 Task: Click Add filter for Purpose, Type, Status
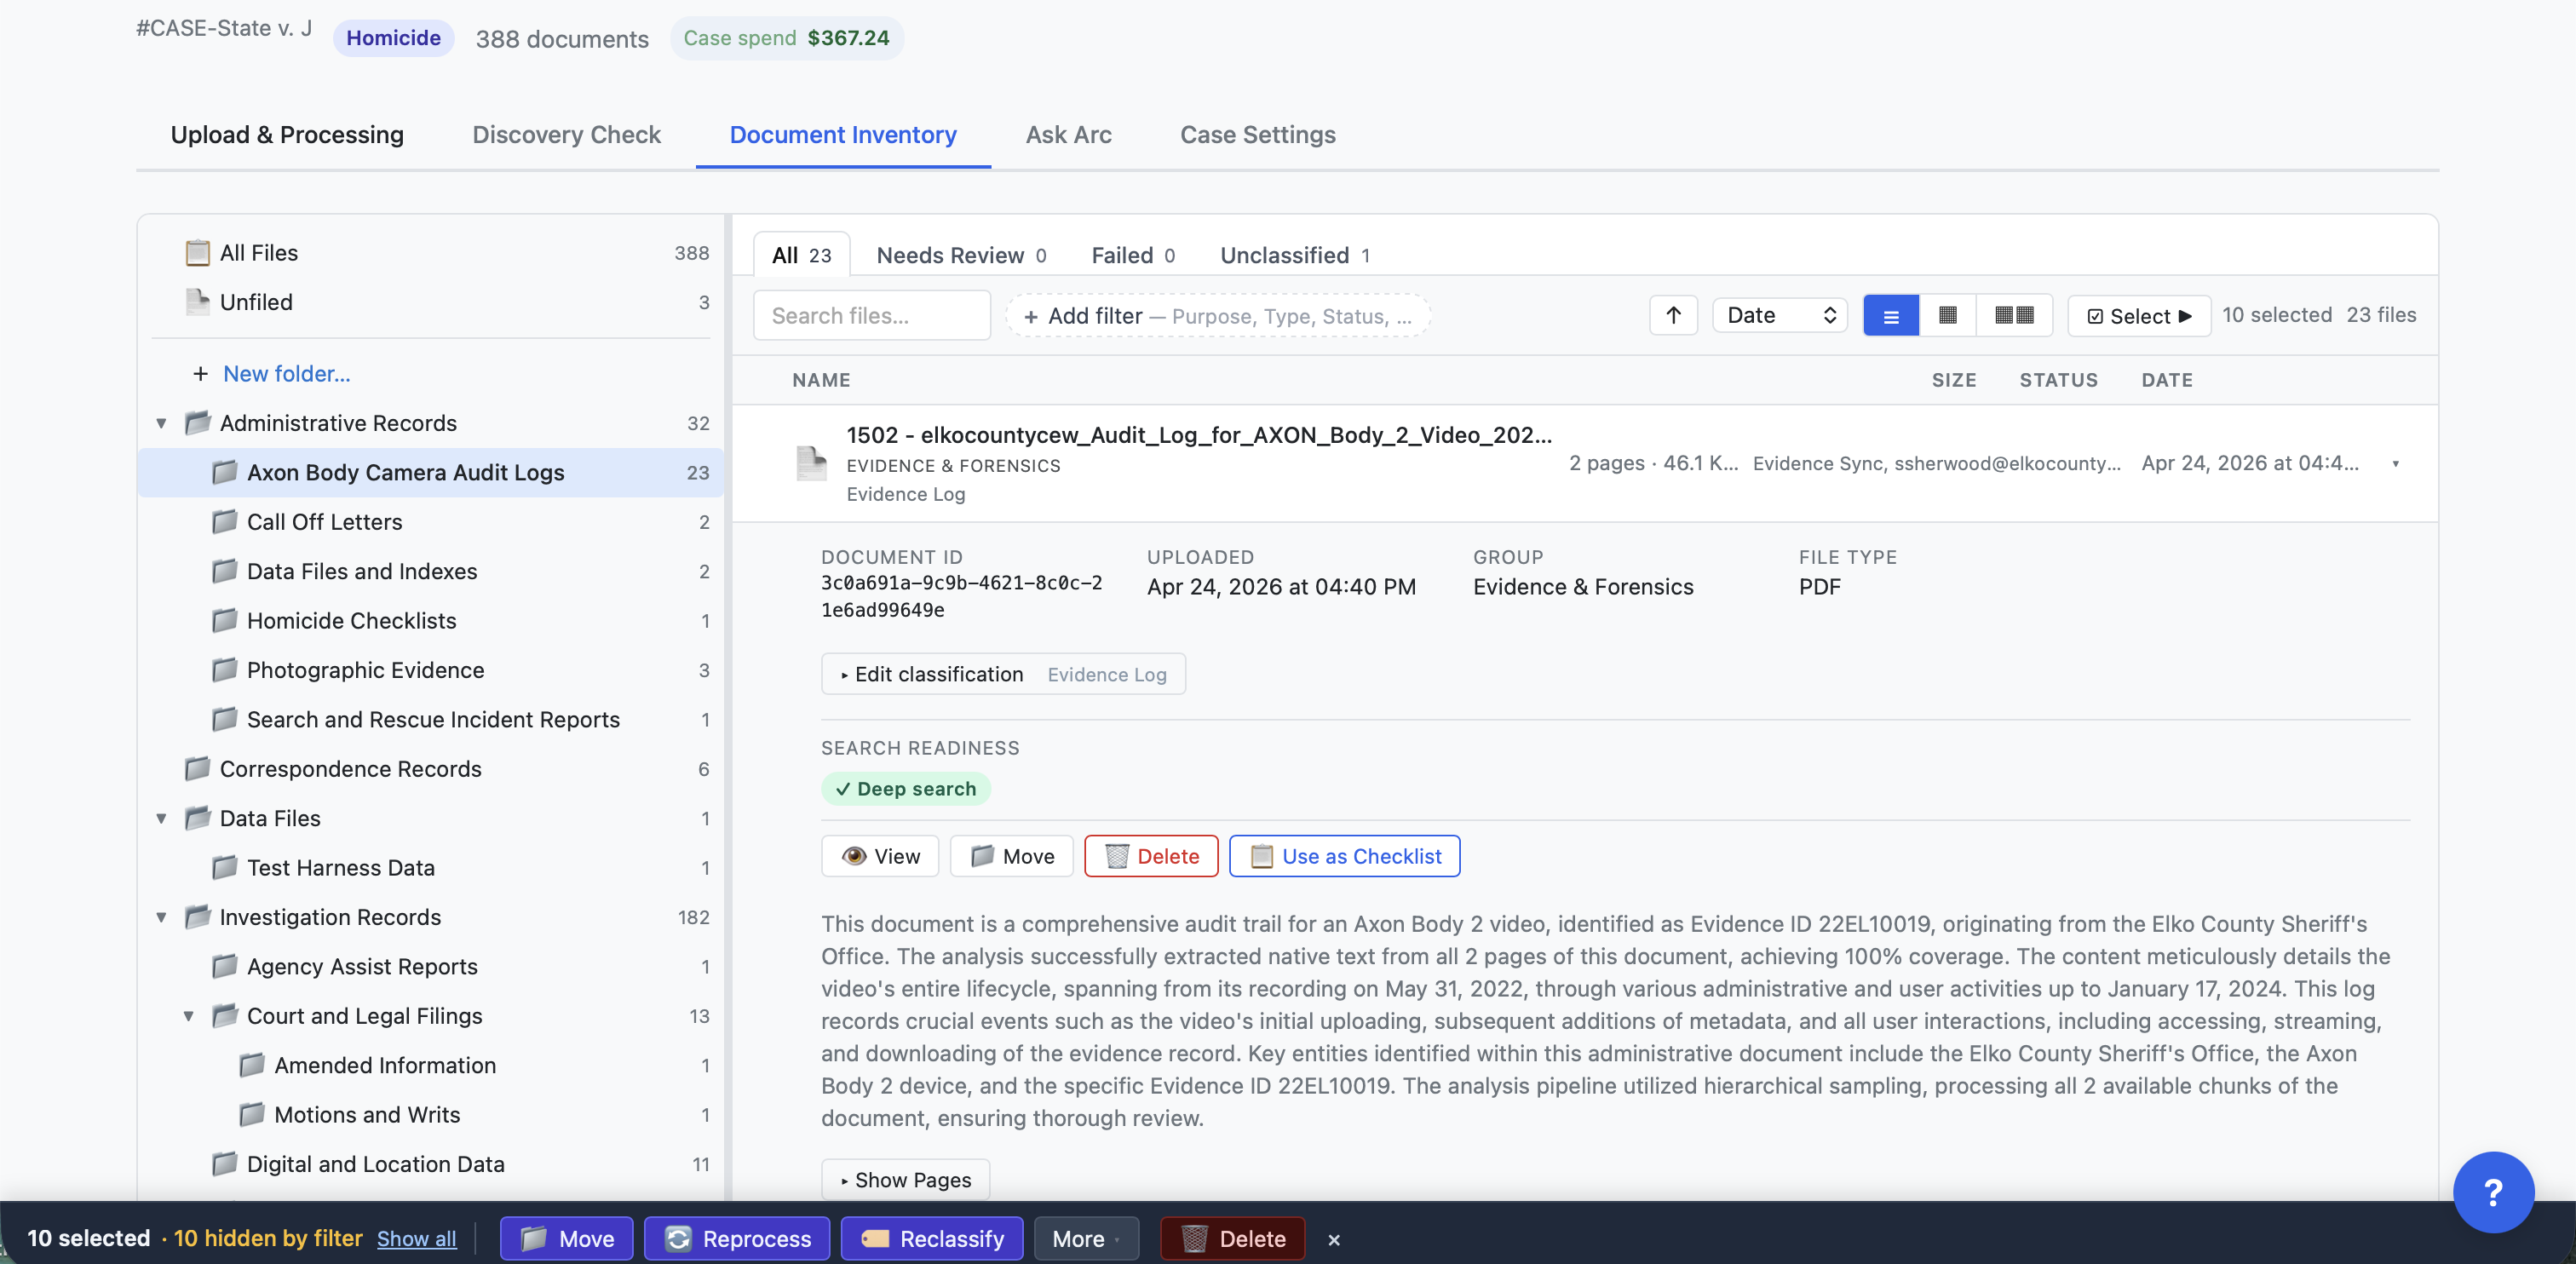pyautogui.click(x=1218, y=316)
